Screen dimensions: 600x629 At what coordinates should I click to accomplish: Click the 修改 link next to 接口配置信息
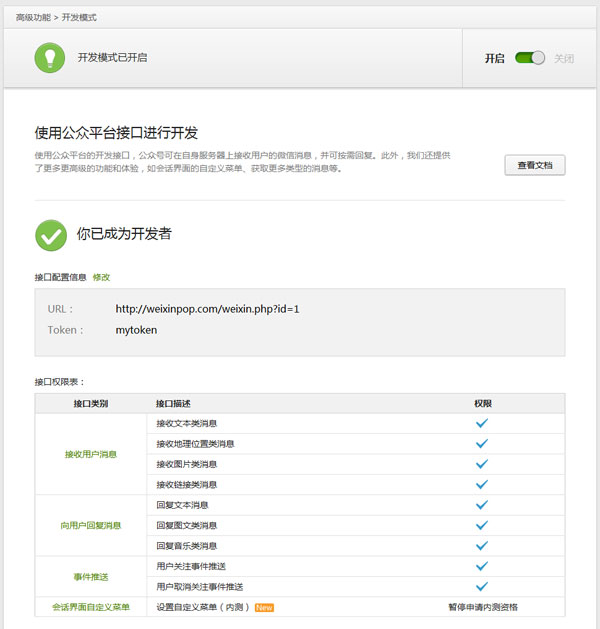(x=101, y=277)
